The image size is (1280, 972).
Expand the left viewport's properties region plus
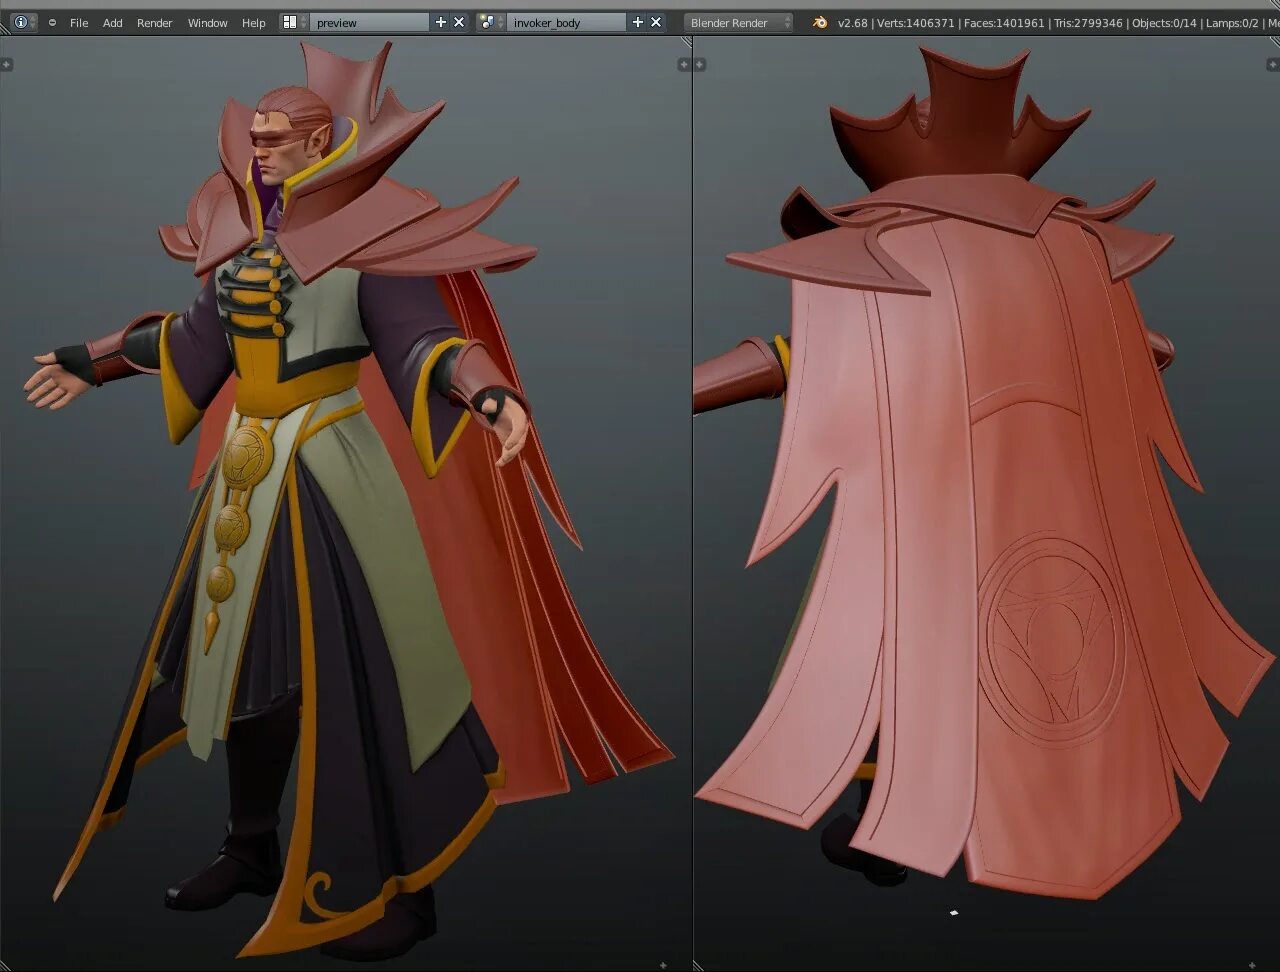coord(683,65)
